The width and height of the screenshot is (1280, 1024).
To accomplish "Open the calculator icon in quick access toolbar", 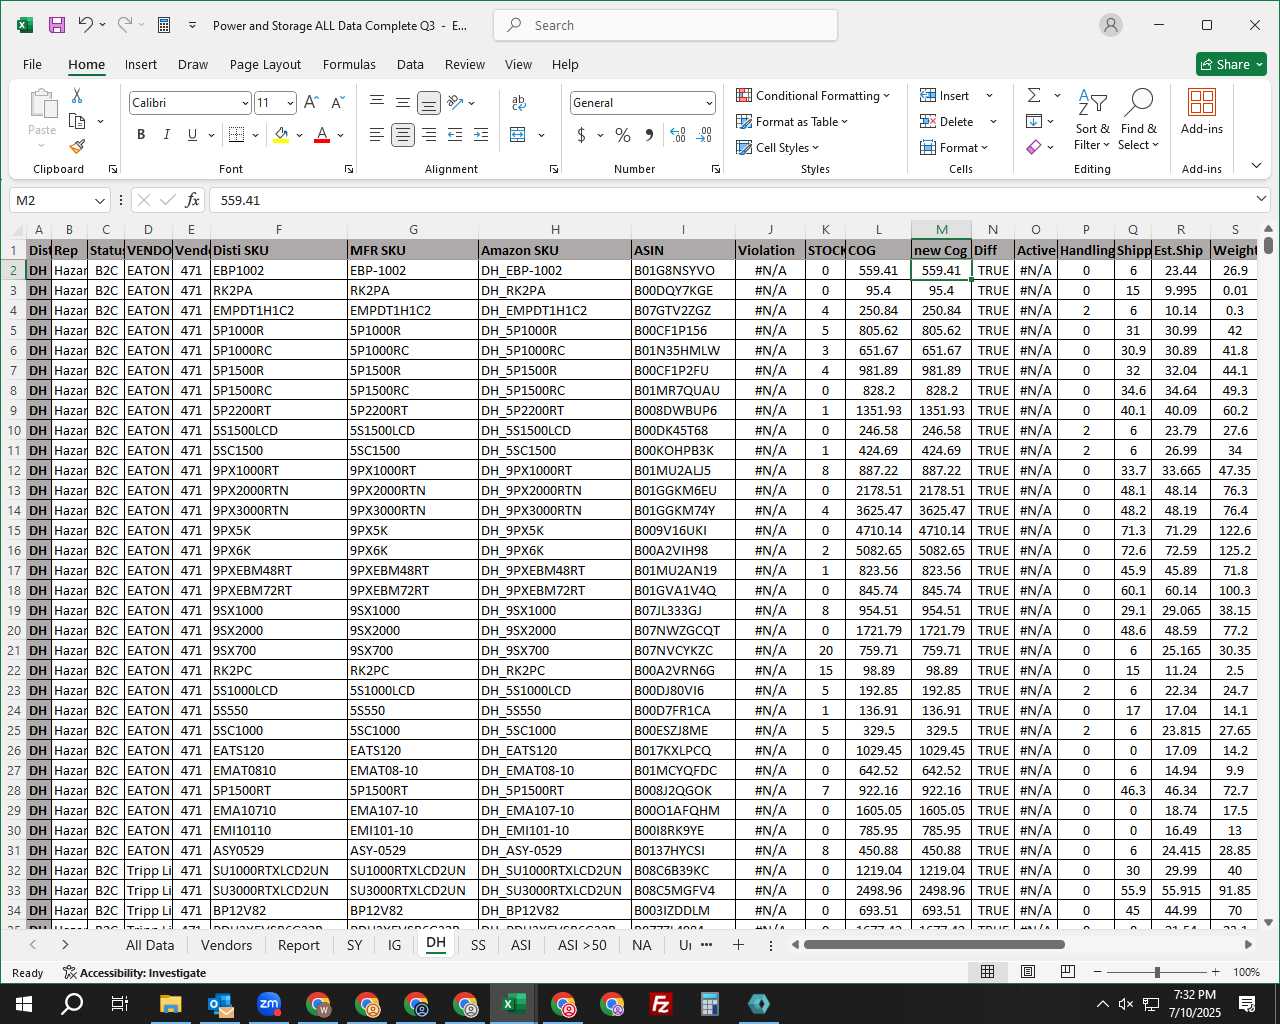I will click(164, 25).
